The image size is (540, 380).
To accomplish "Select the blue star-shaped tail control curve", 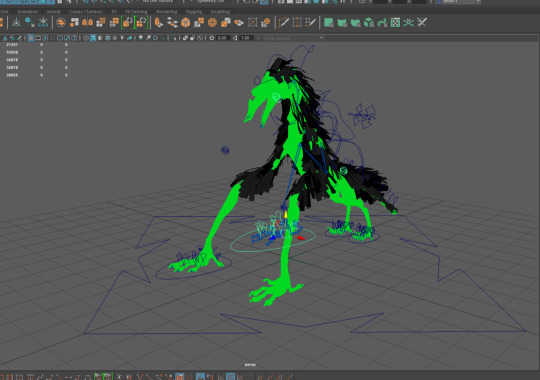I will coord(362,116).
